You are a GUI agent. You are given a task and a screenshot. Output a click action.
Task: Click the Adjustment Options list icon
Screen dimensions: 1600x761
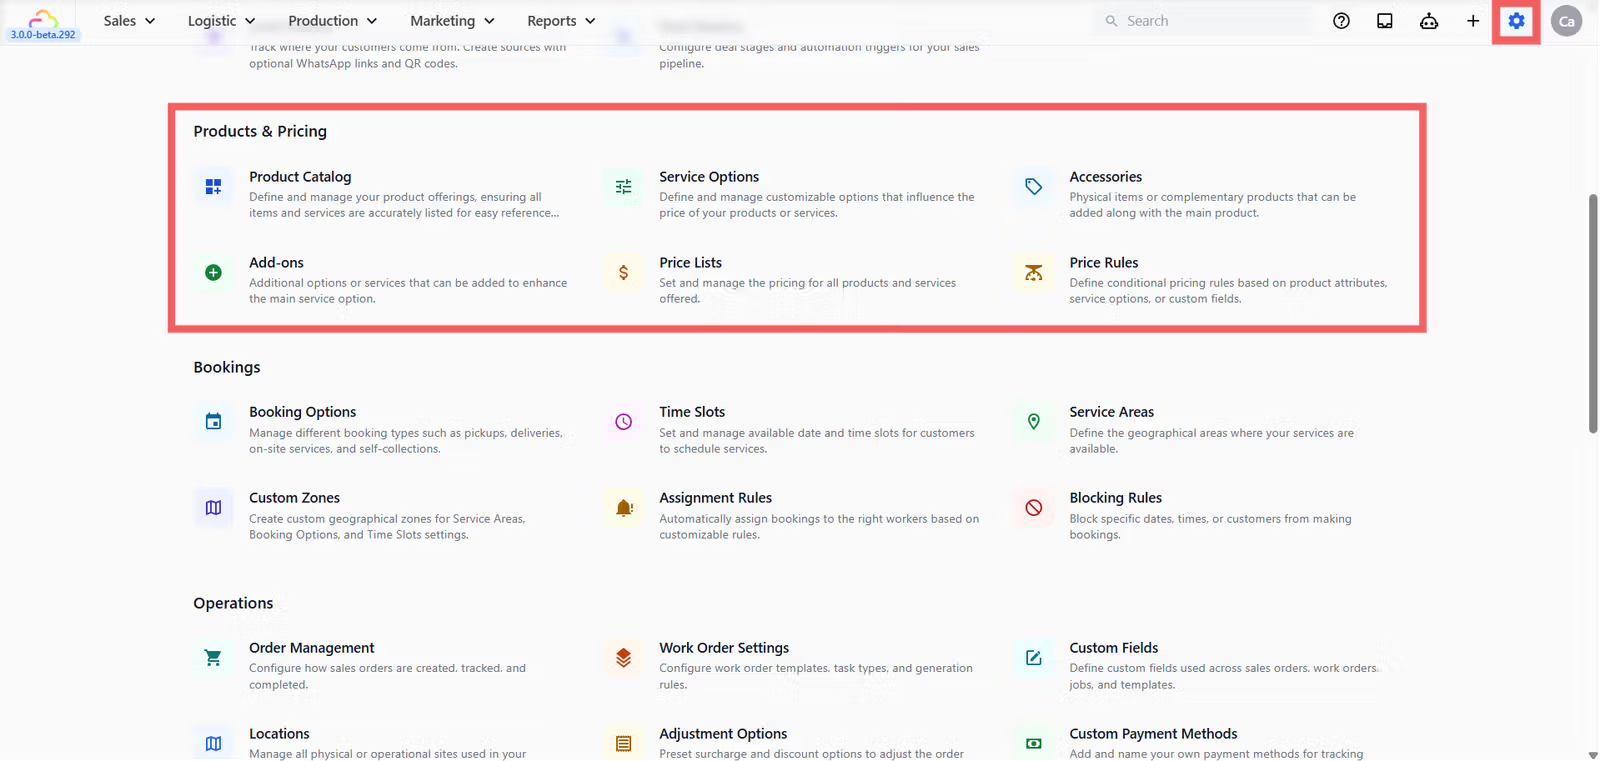(623, 744)
